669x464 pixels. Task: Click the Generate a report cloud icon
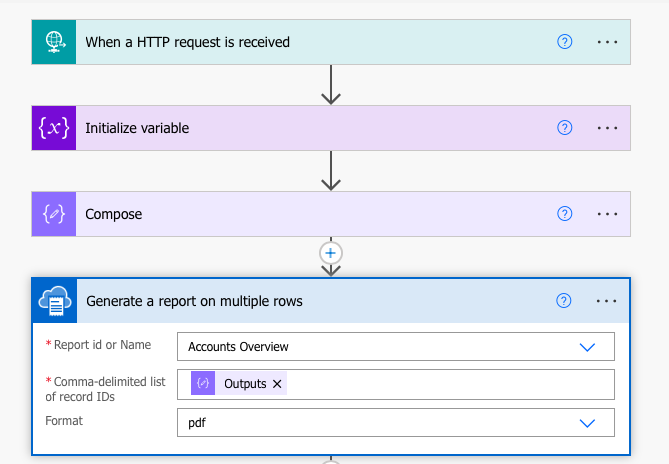(55, 301)
